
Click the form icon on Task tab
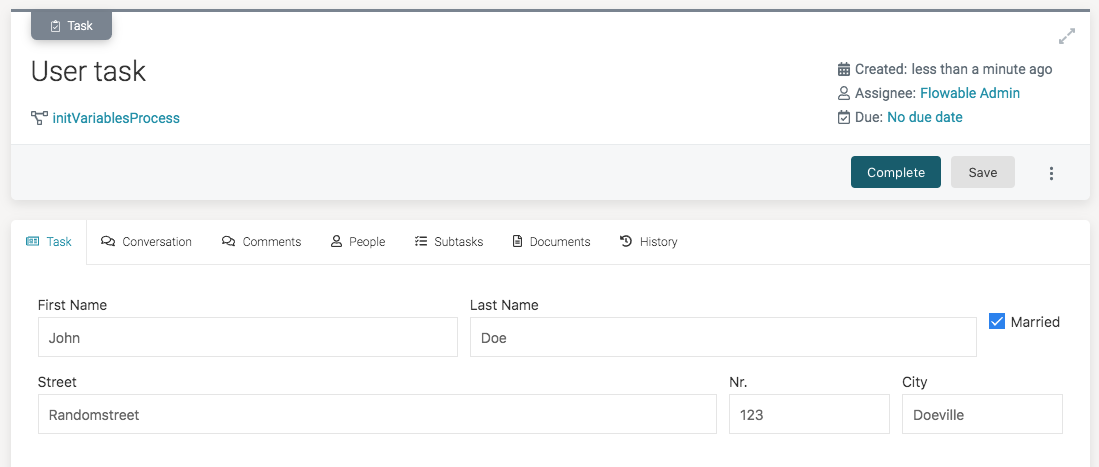pos(33,241)
